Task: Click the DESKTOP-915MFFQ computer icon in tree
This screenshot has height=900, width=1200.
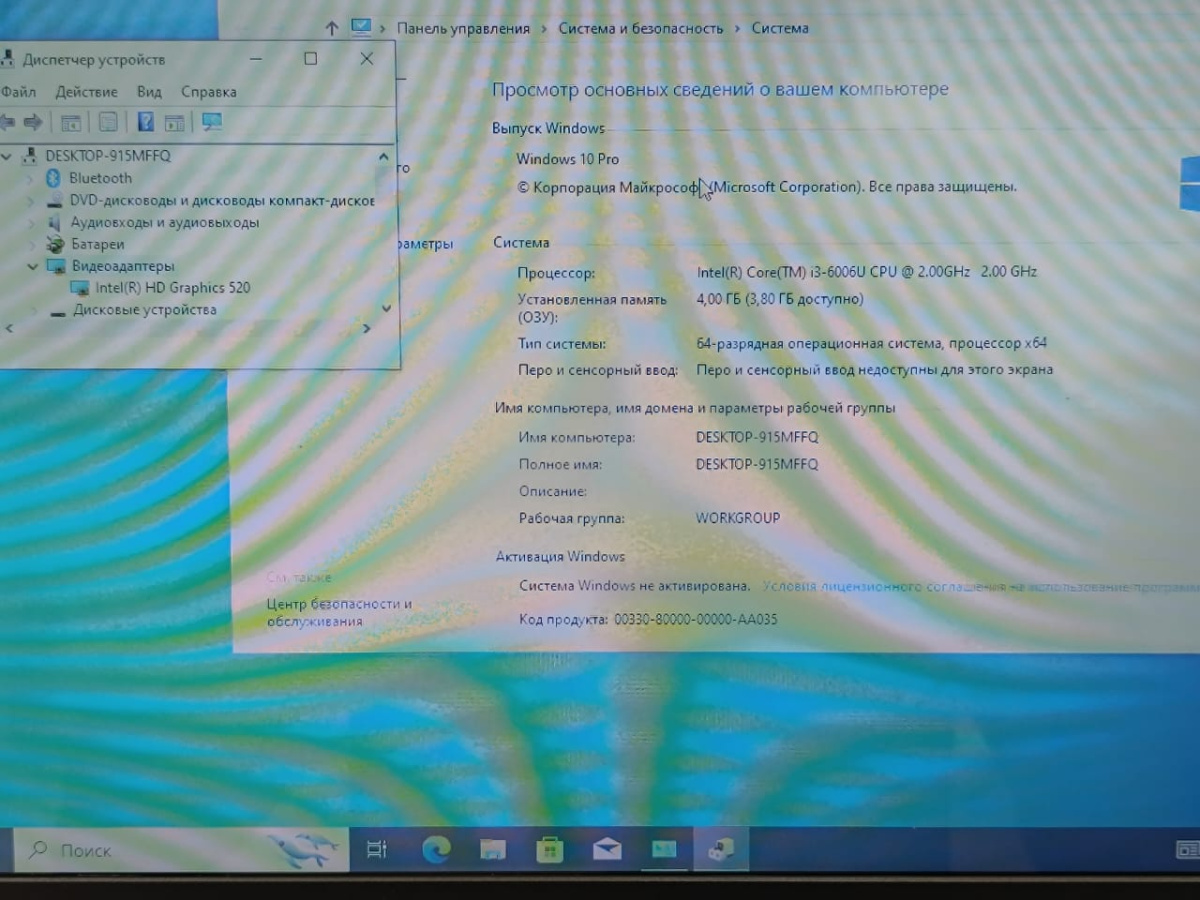Action: click(x=30, y=156)
